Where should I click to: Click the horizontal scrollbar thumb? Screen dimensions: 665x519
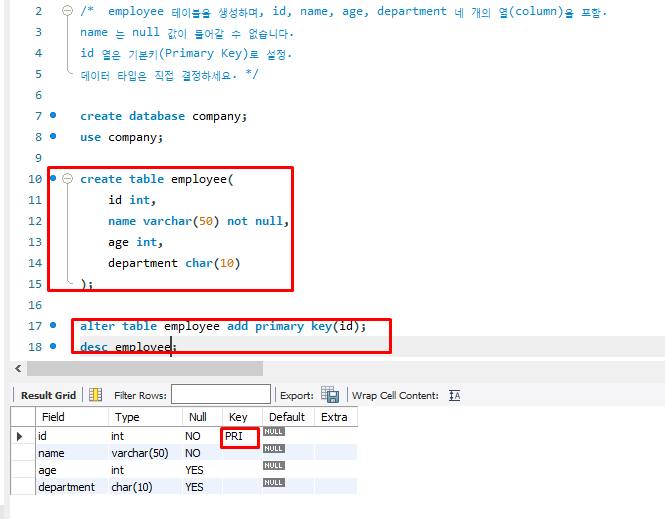145,368
